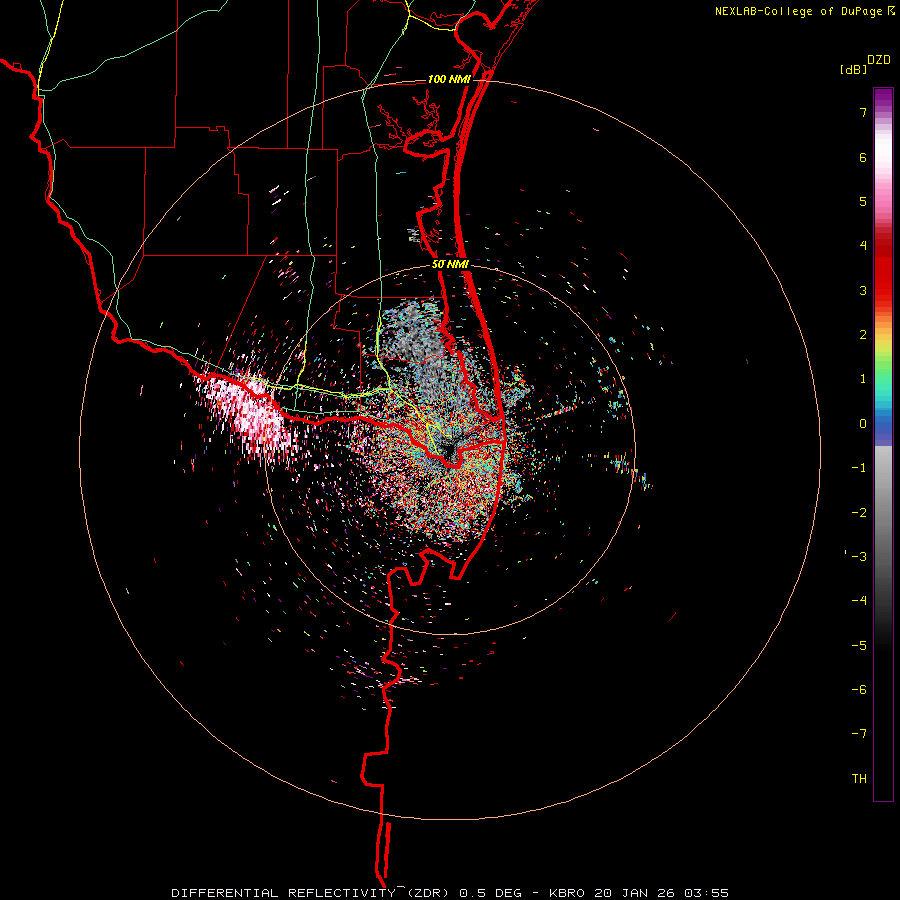The height and width of the screenshot is (900, 900).
Task: Click the 1 dB value on the color scale
Action: (863, 379)
